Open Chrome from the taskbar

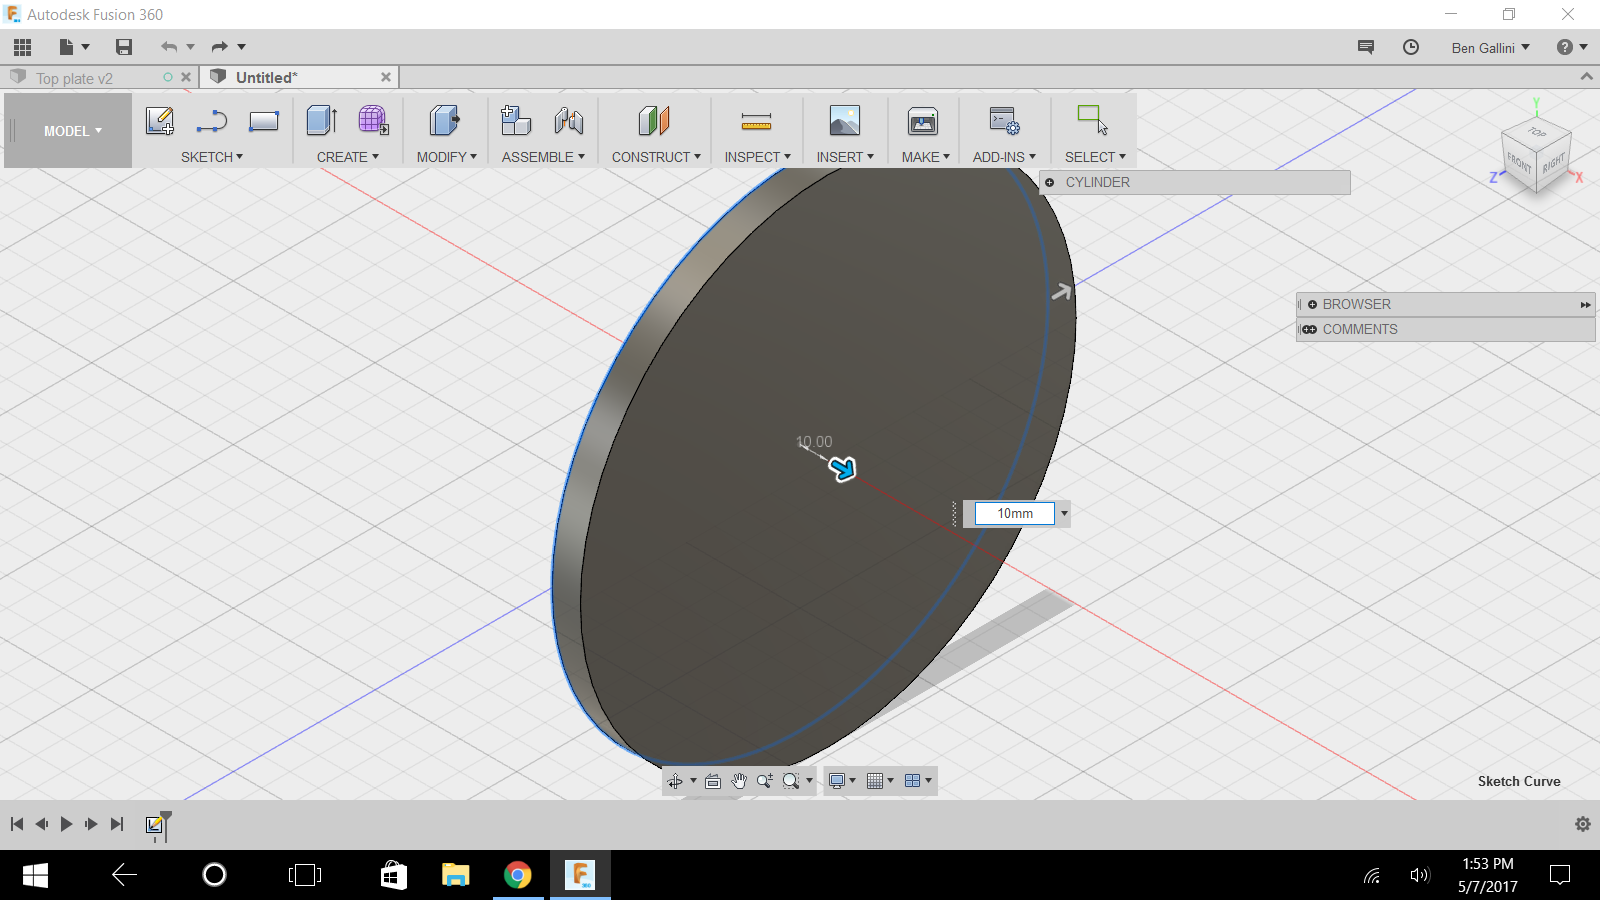(518, 875)
